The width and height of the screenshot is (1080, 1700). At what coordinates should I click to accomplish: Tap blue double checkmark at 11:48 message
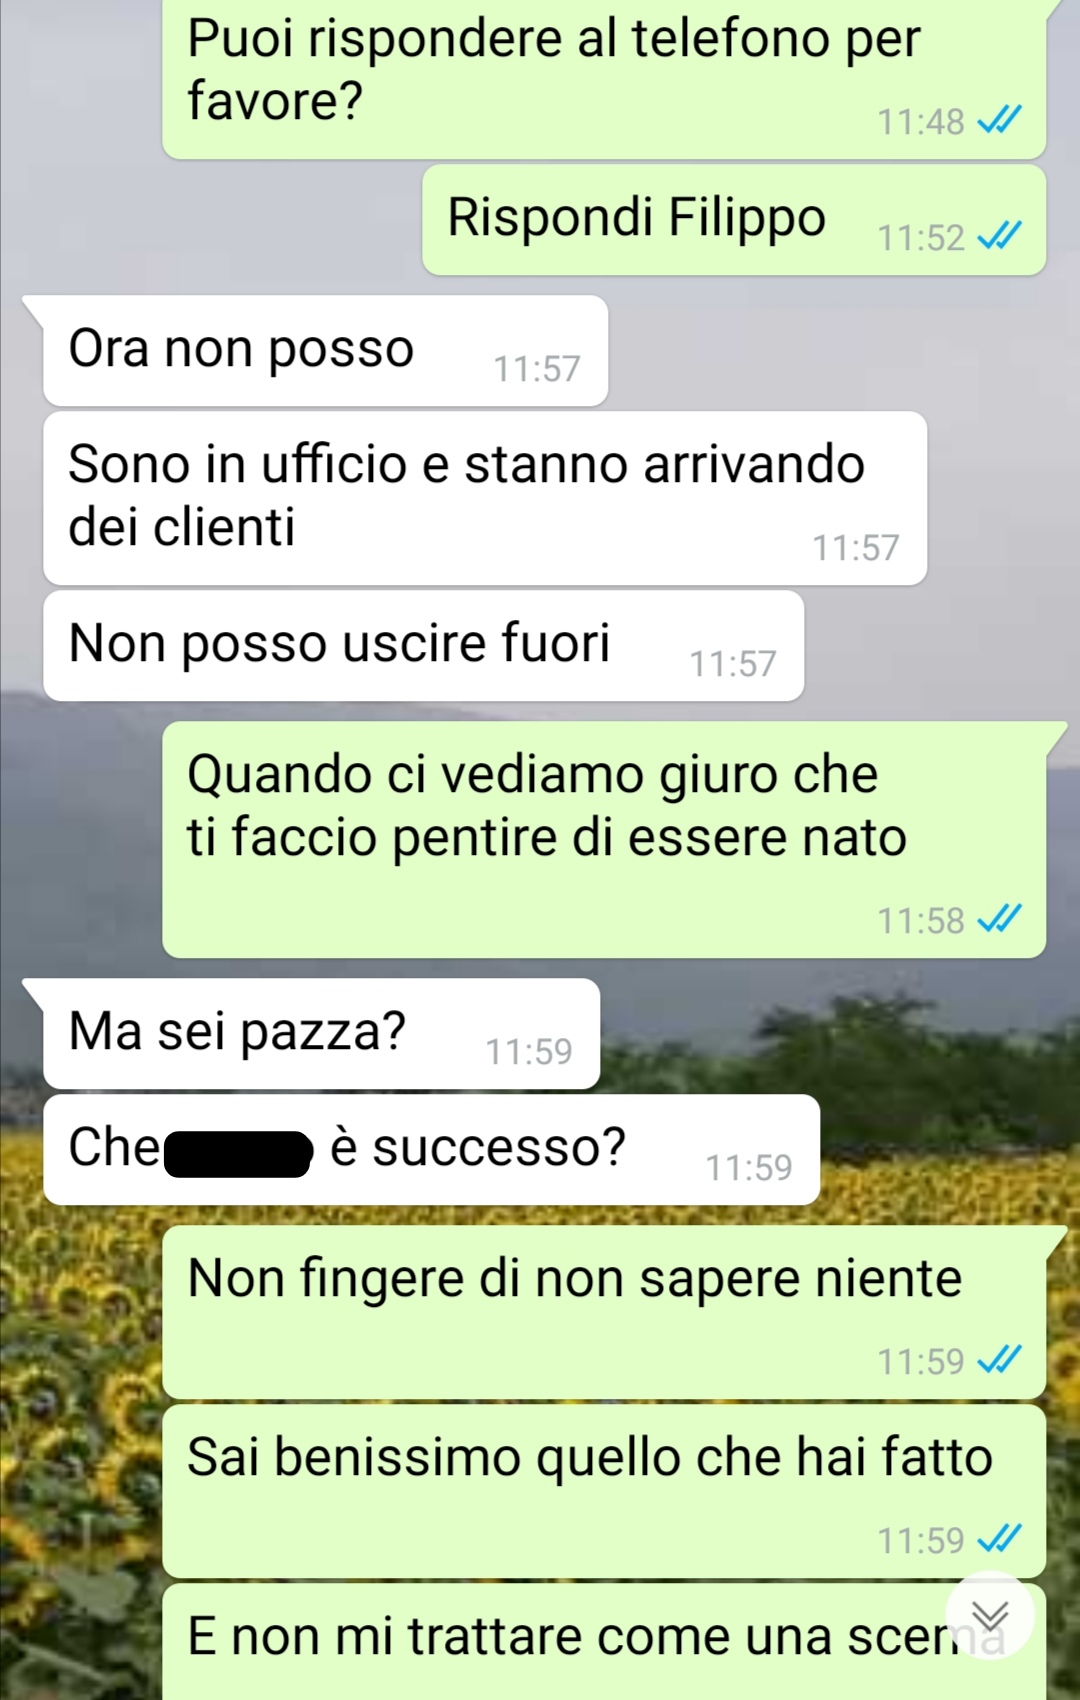point(998,120)
